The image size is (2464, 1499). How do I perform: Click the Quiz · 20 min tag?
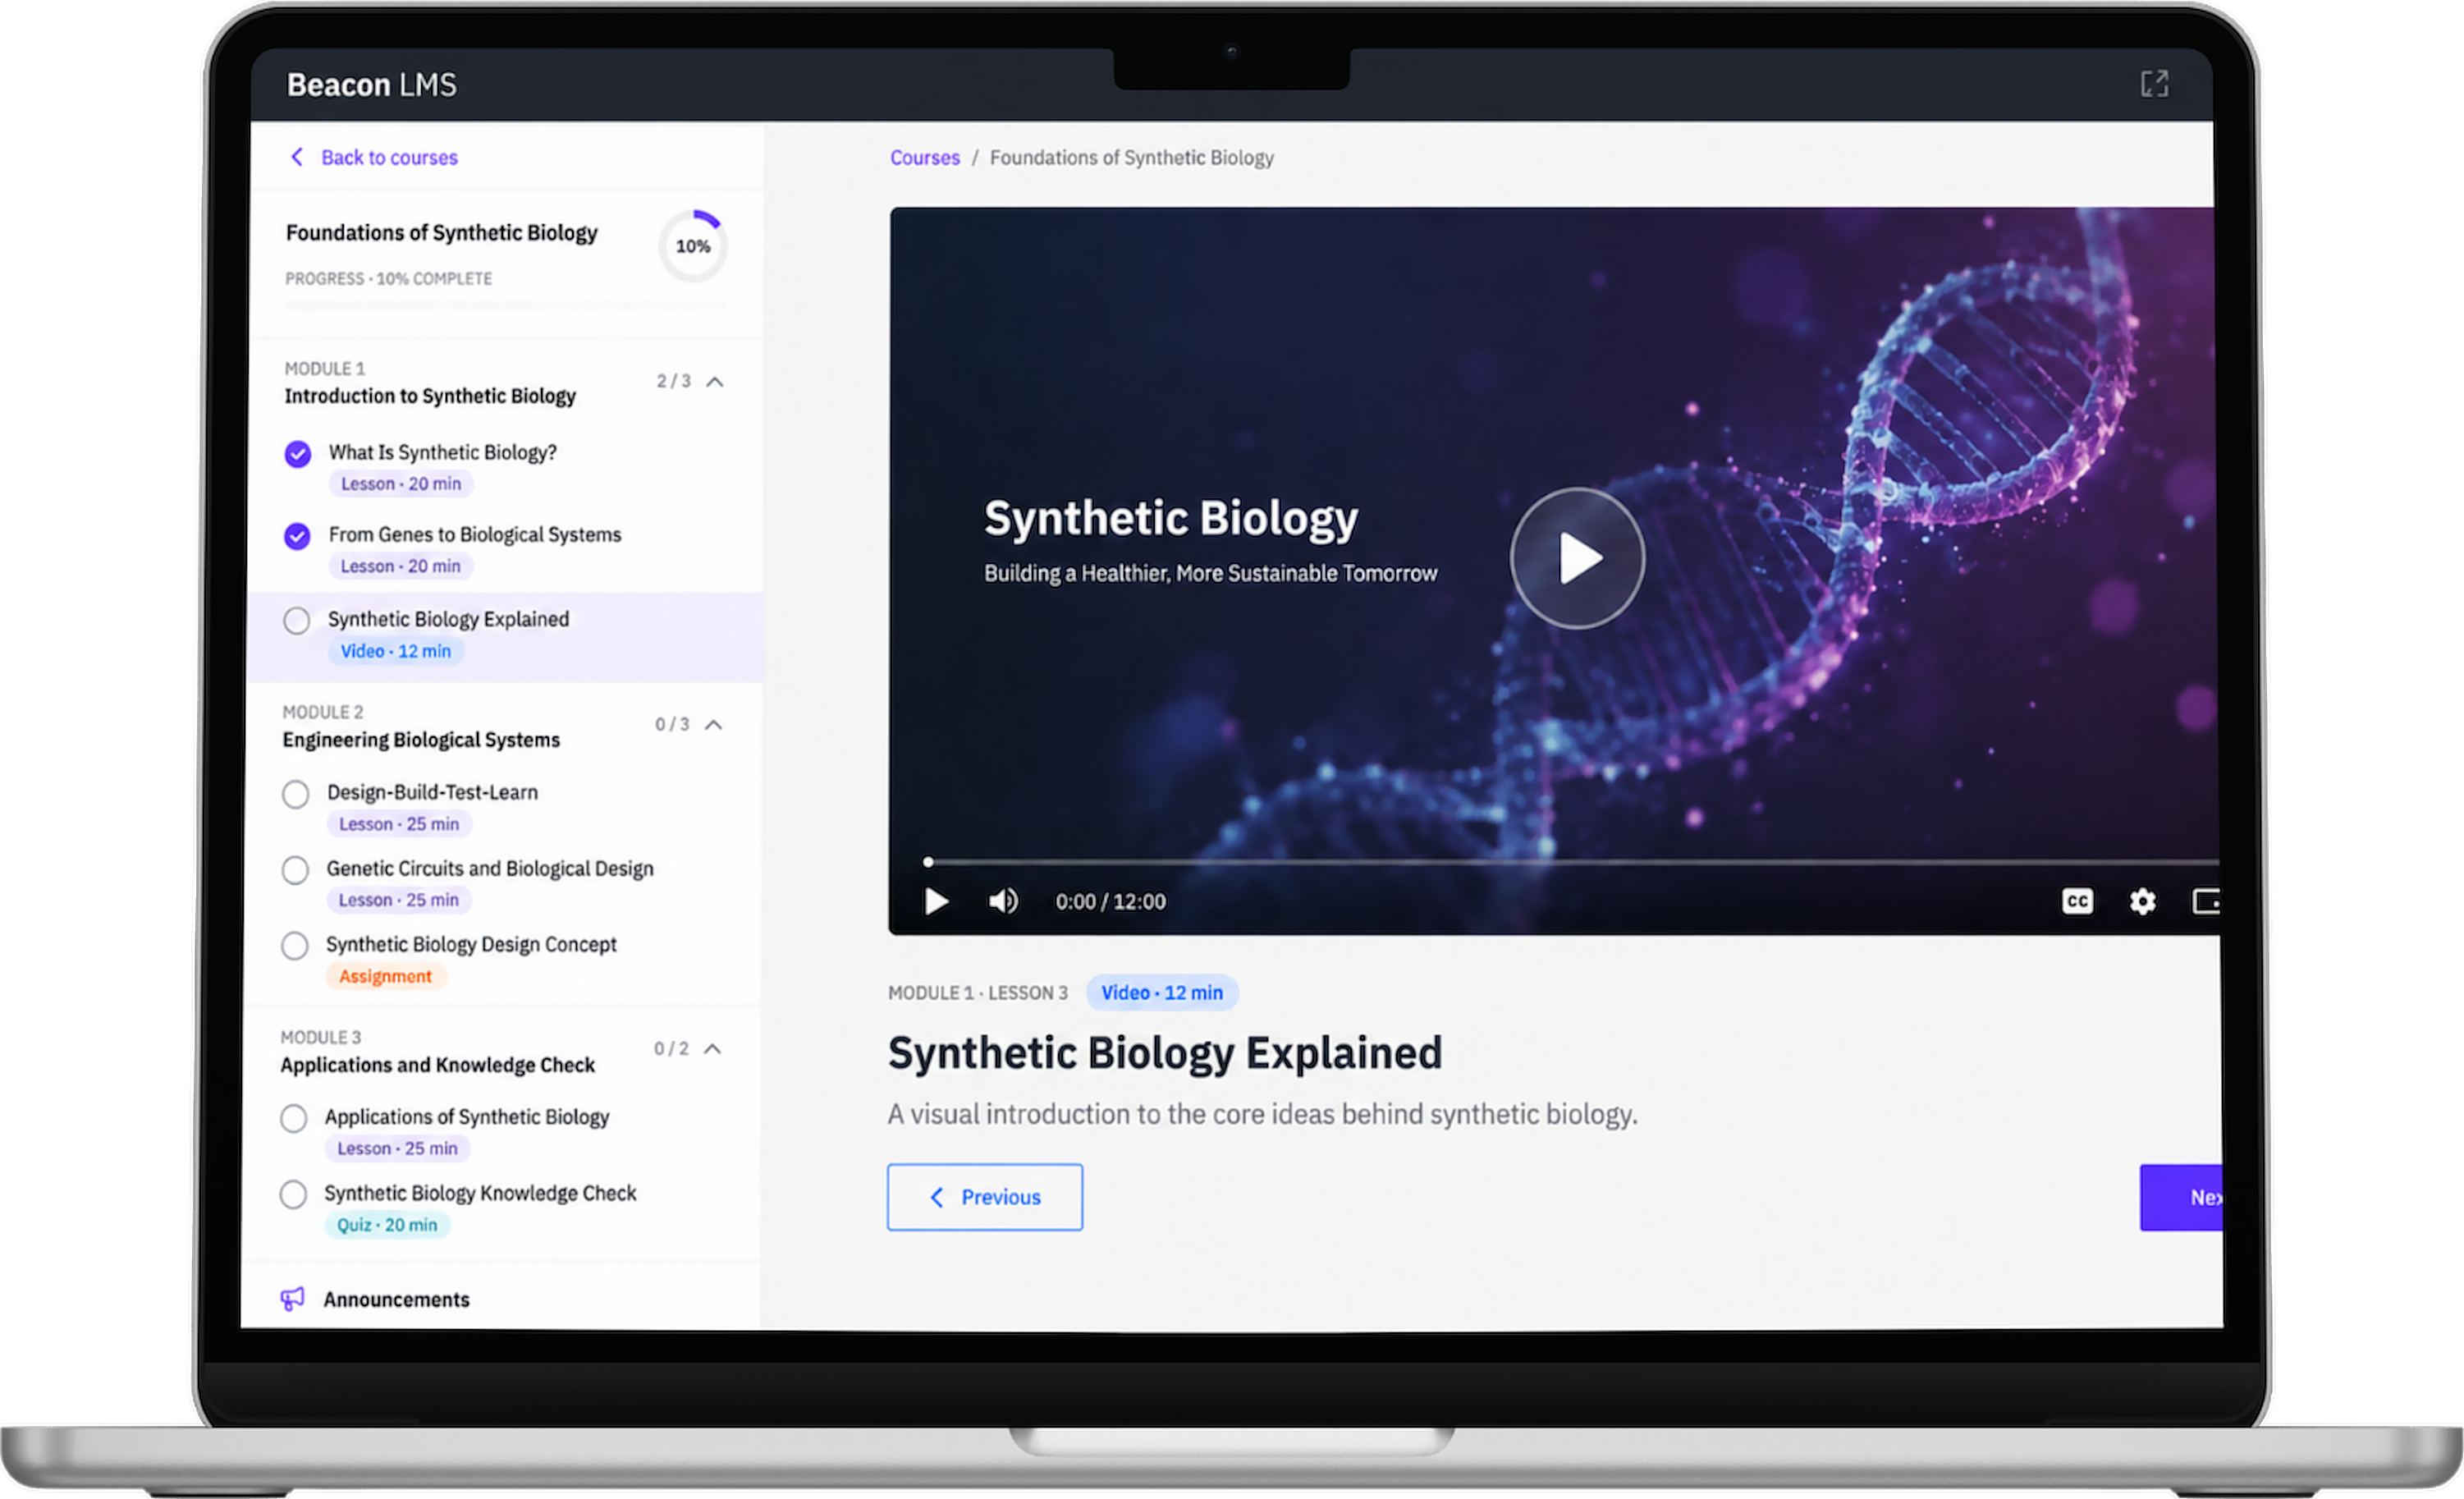pyautogui.click(x=387, y=1225)
